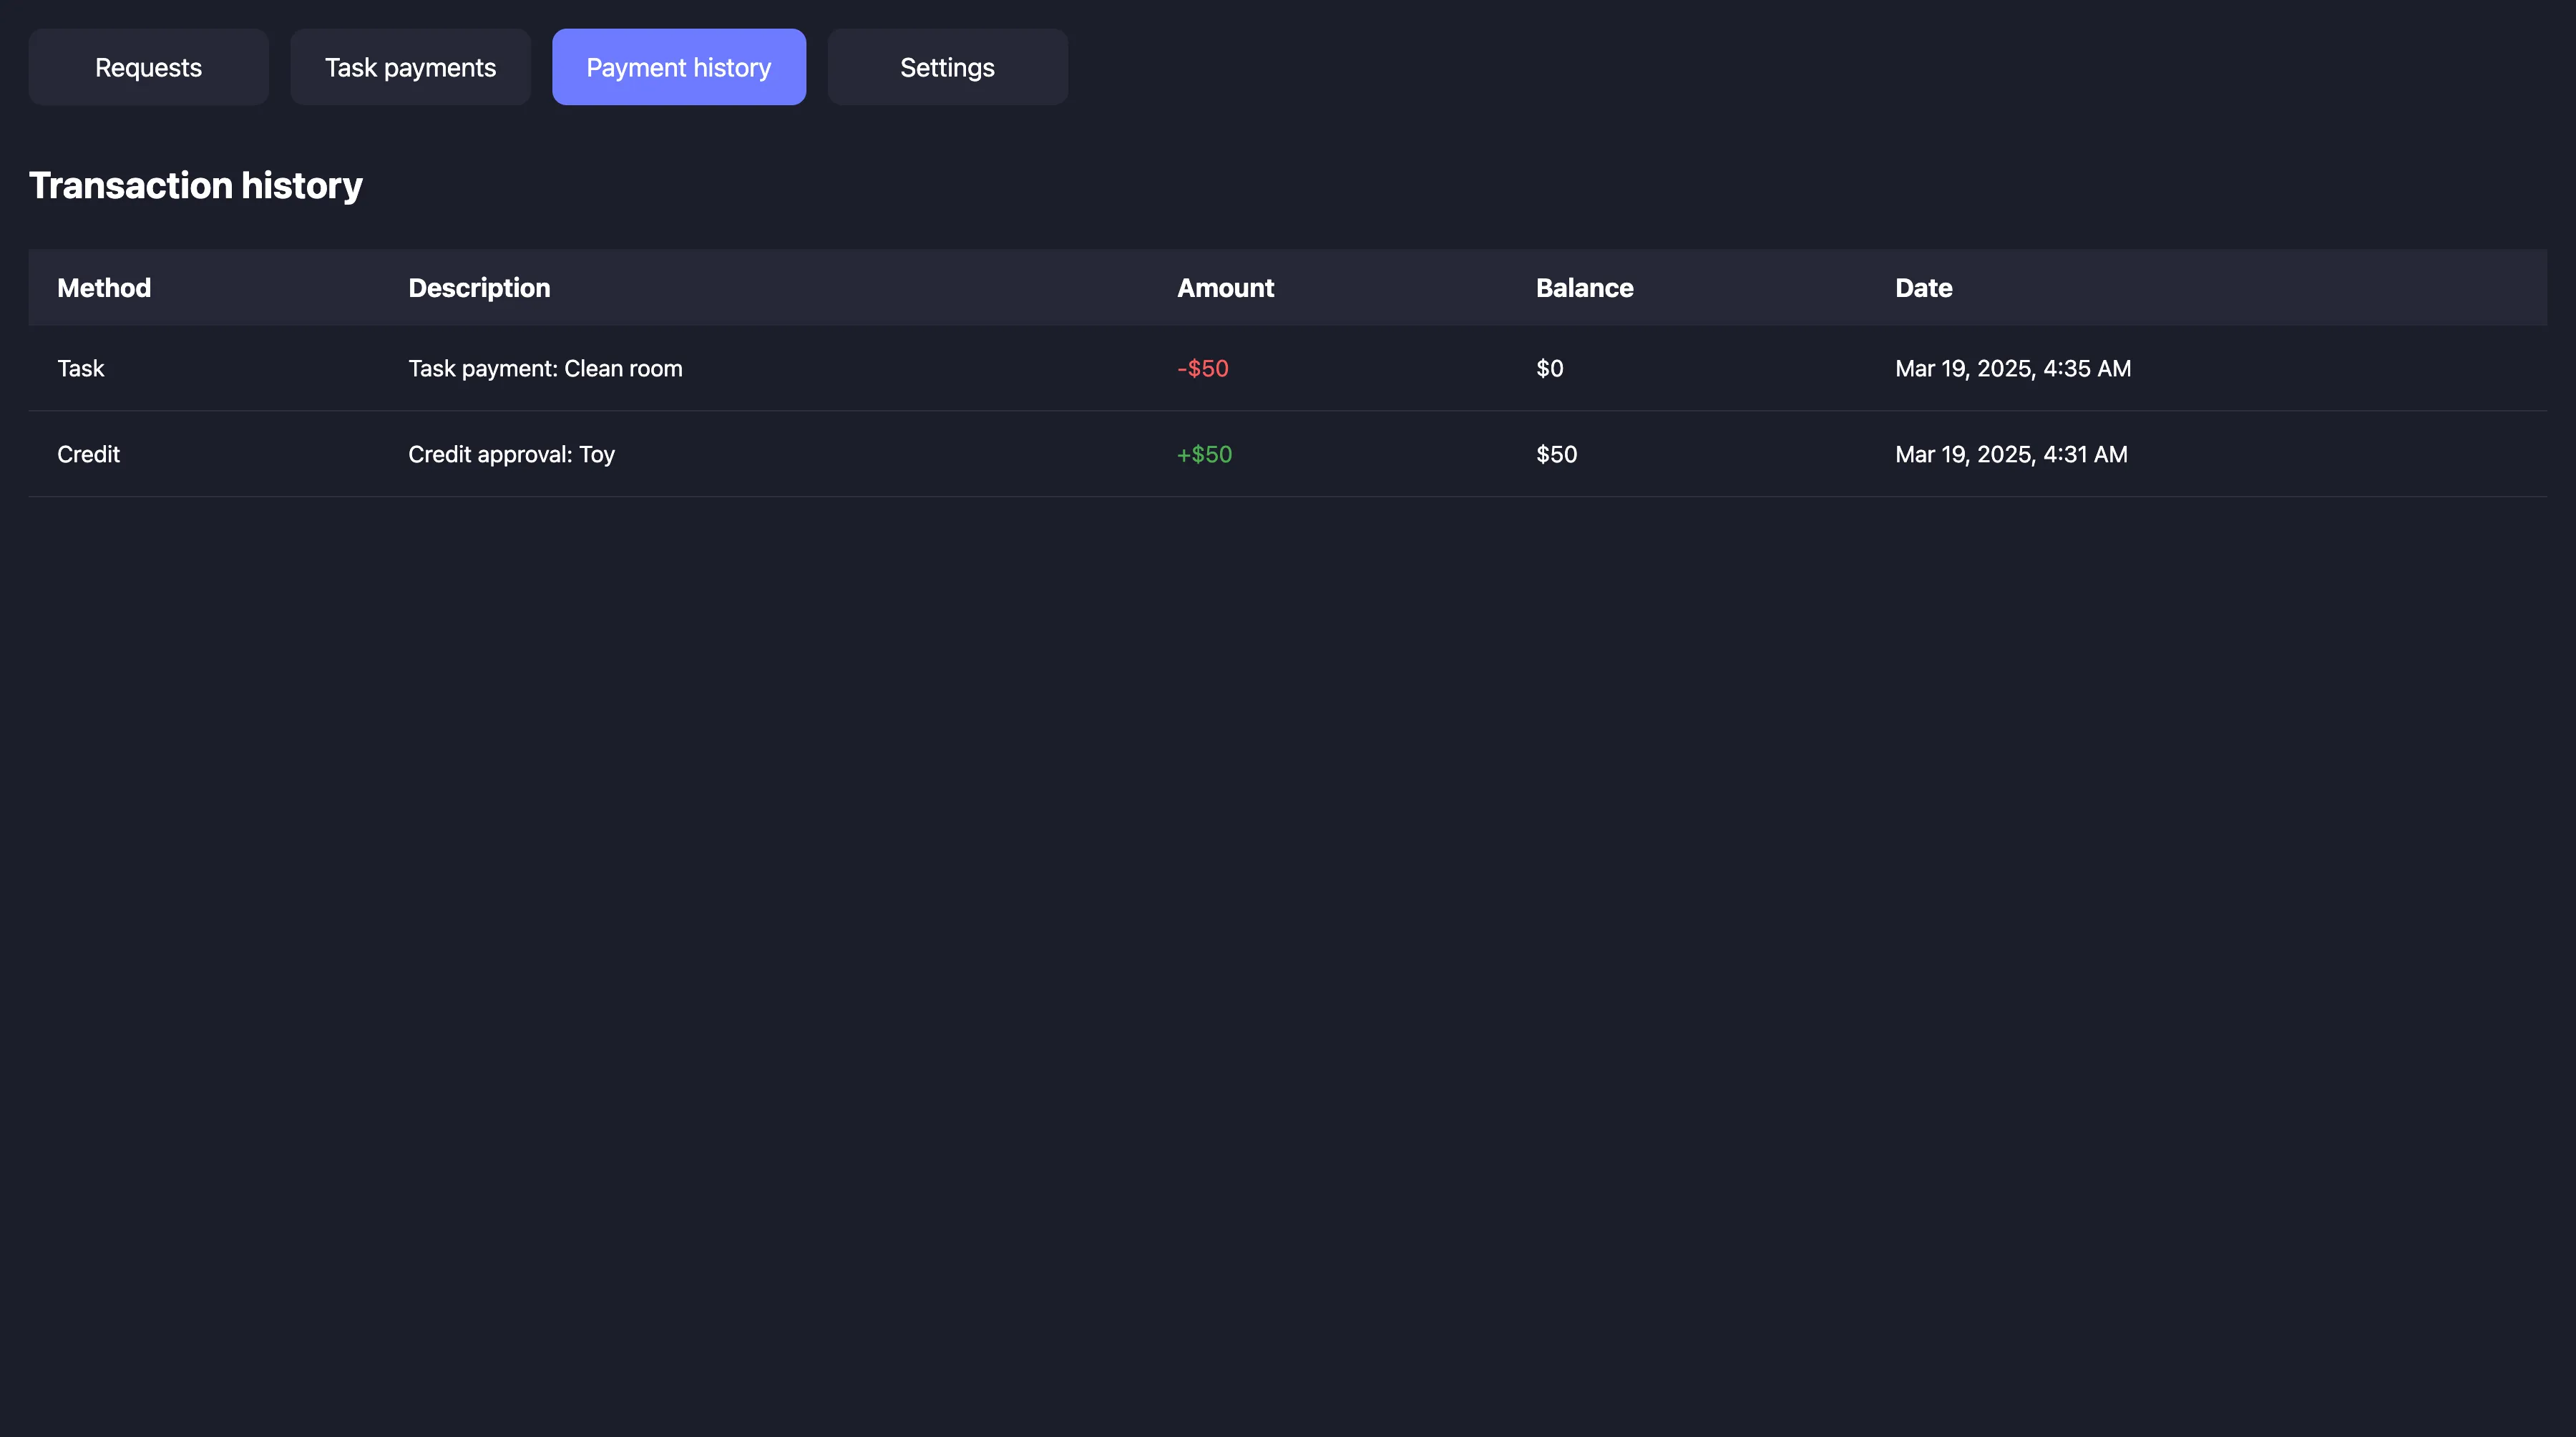This screenshot has width=2576, height=1437.
Task: Open the Settings tab
Action: (x=947, y=67)
